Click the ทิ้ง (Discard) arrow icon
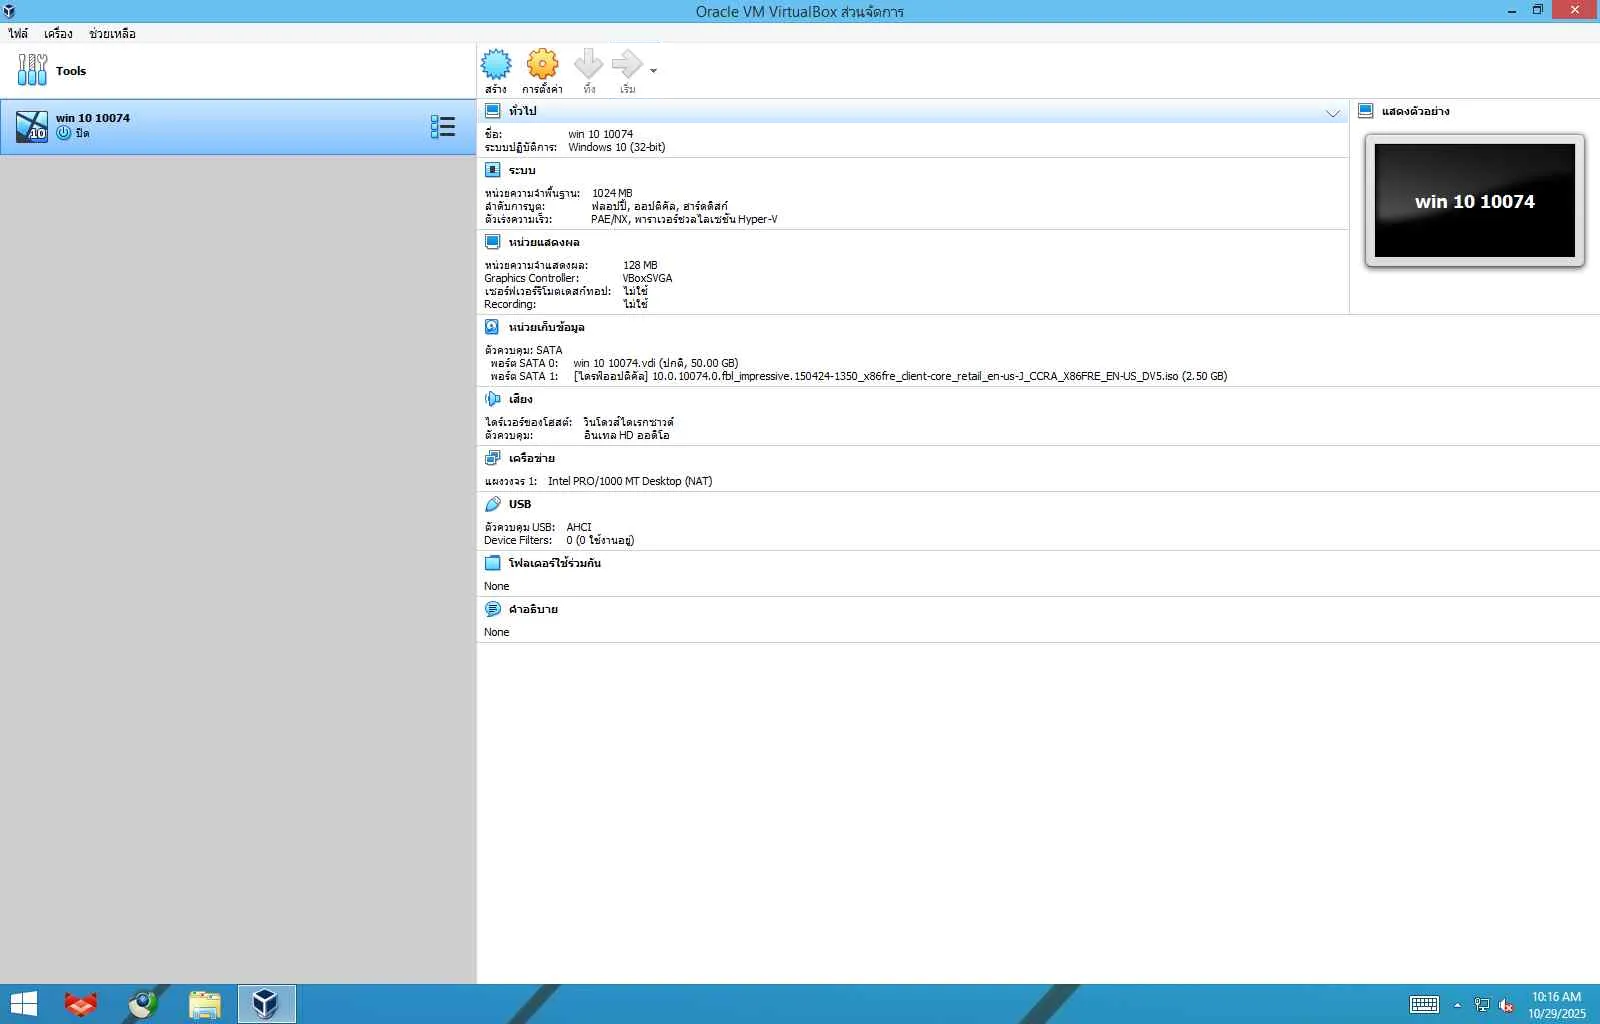The width and height of the screenshot is (1600, 1024). click(x=589, y=64)
